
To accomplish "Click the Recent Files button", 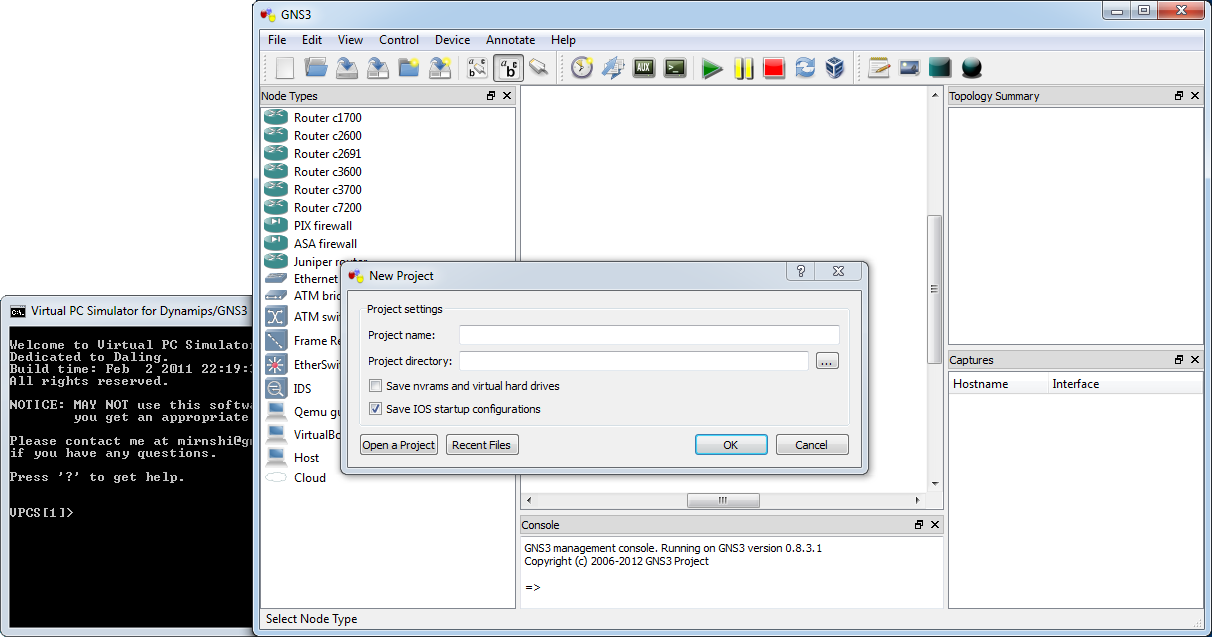I will click(482, 445).
